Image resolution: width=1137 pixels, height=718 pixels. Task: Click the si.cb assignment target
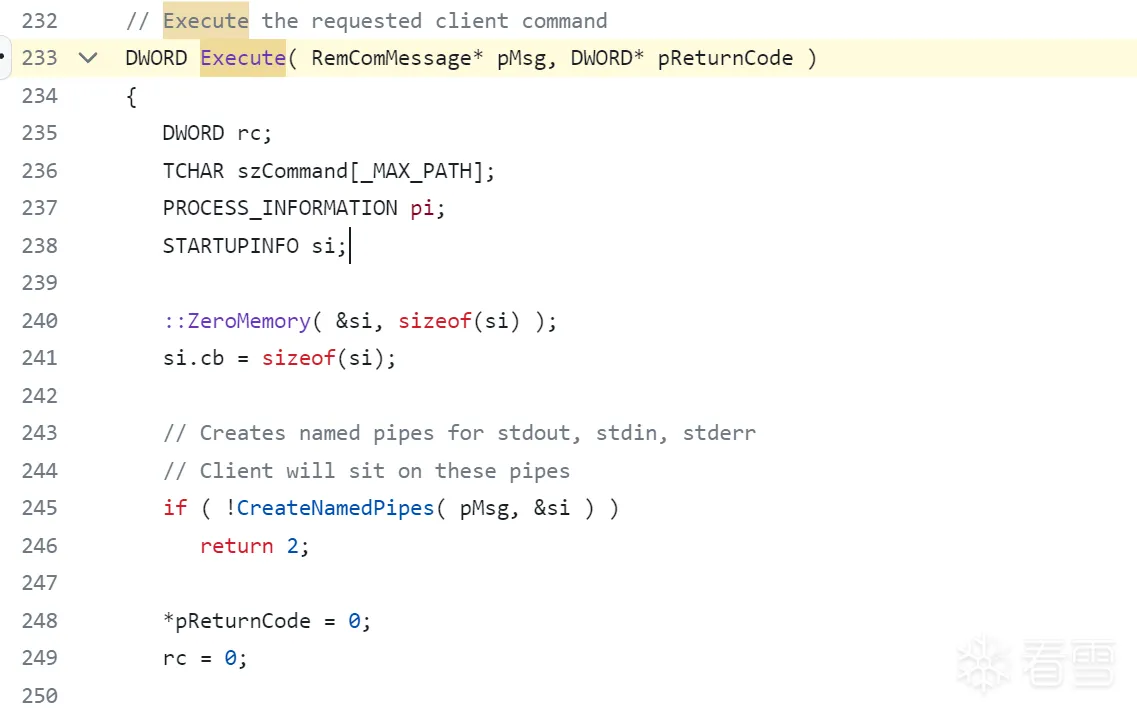pyautogui.click(x=194, y=358)
